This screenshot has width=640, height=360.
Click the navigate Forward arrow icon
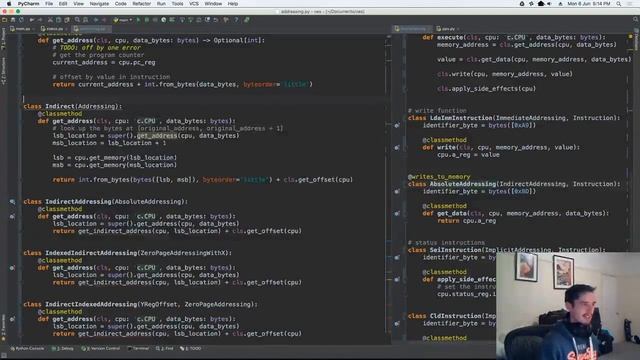point(104,20)
